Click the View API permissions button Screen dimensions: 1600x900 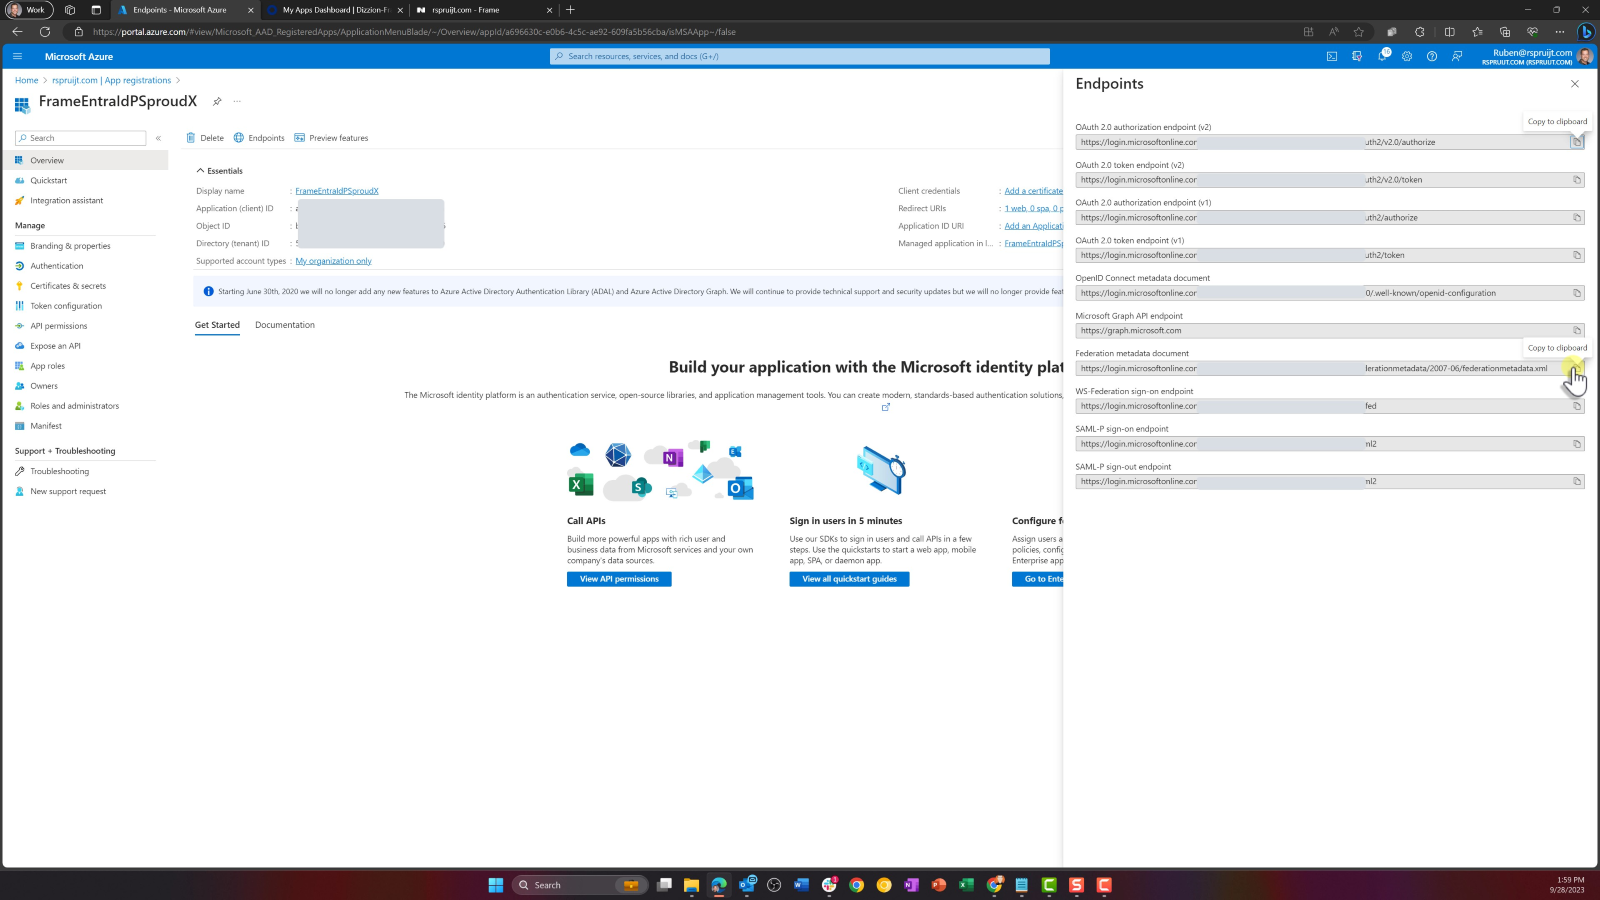pos(619,579)
